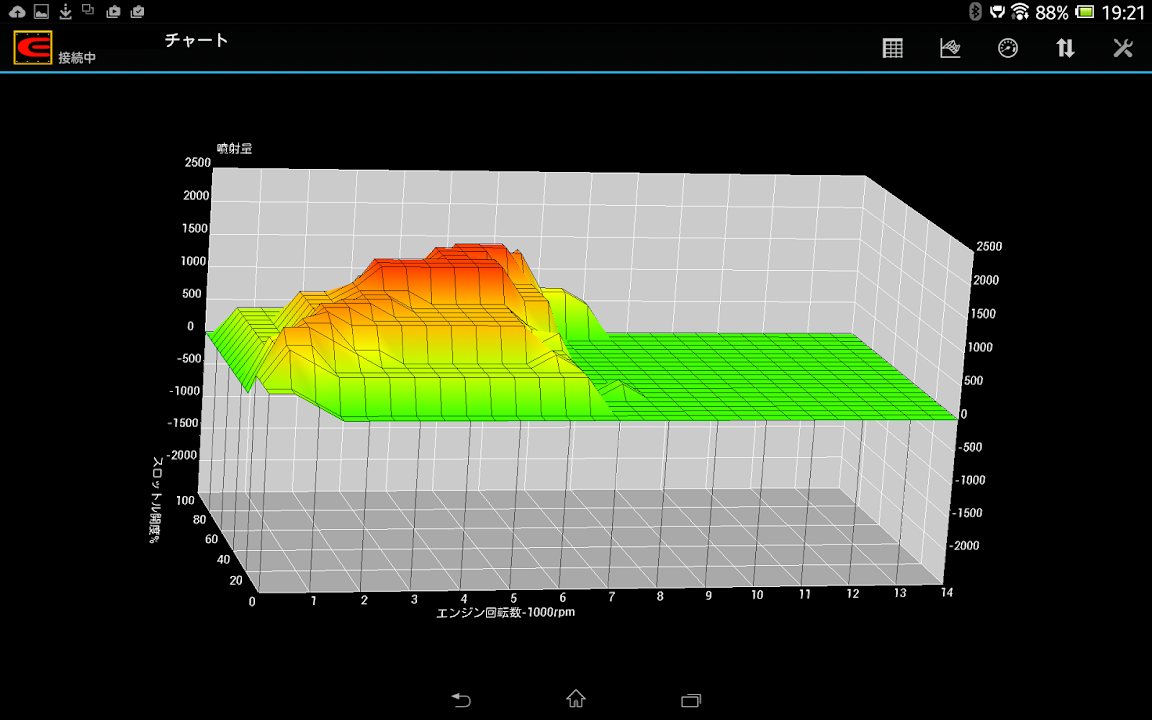Tap the Wi-Fi signal indicator

1020,12
